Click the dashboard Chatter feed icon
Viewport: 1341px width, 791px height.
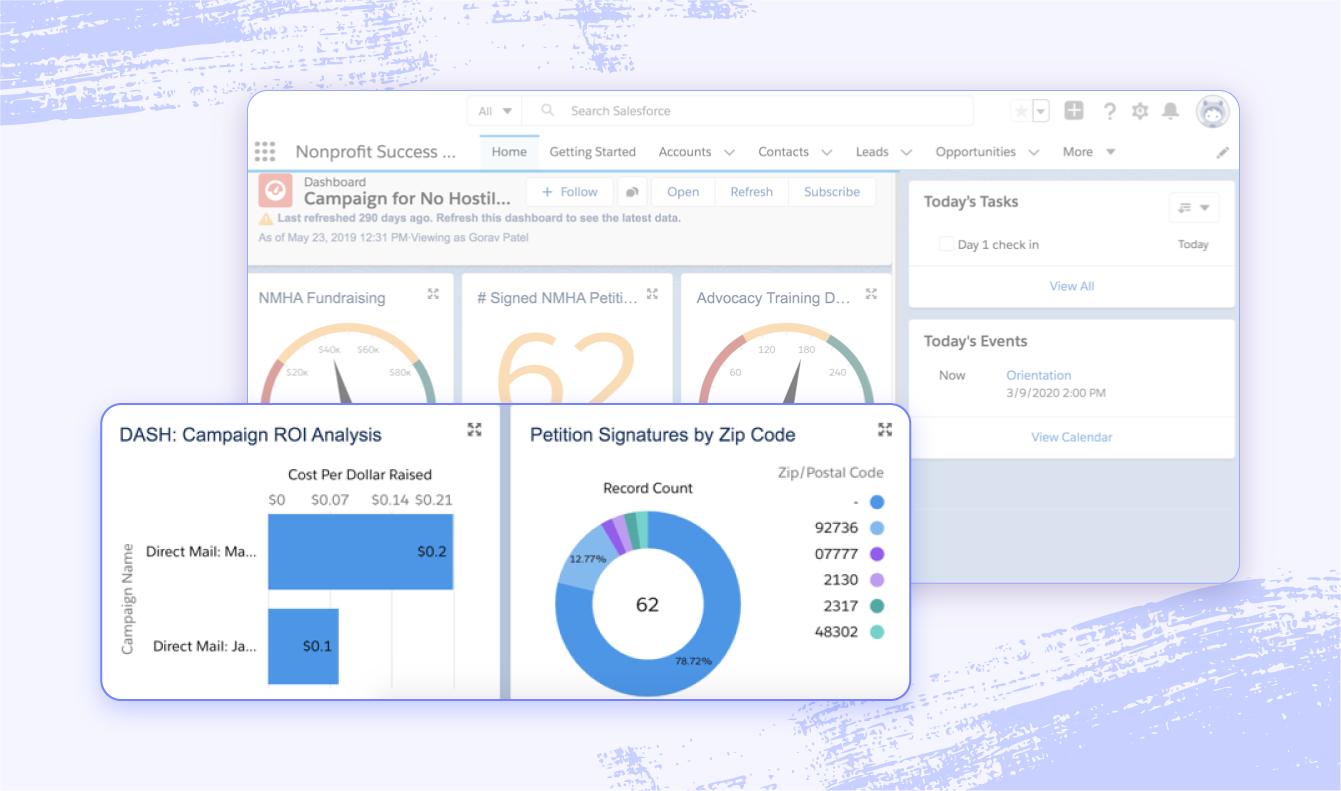[632, 192]
